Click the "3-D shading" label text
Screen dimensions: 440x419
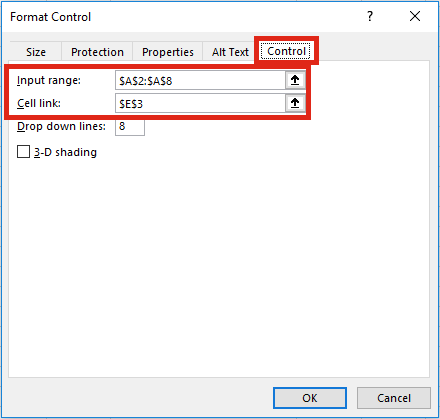[65, 152]
